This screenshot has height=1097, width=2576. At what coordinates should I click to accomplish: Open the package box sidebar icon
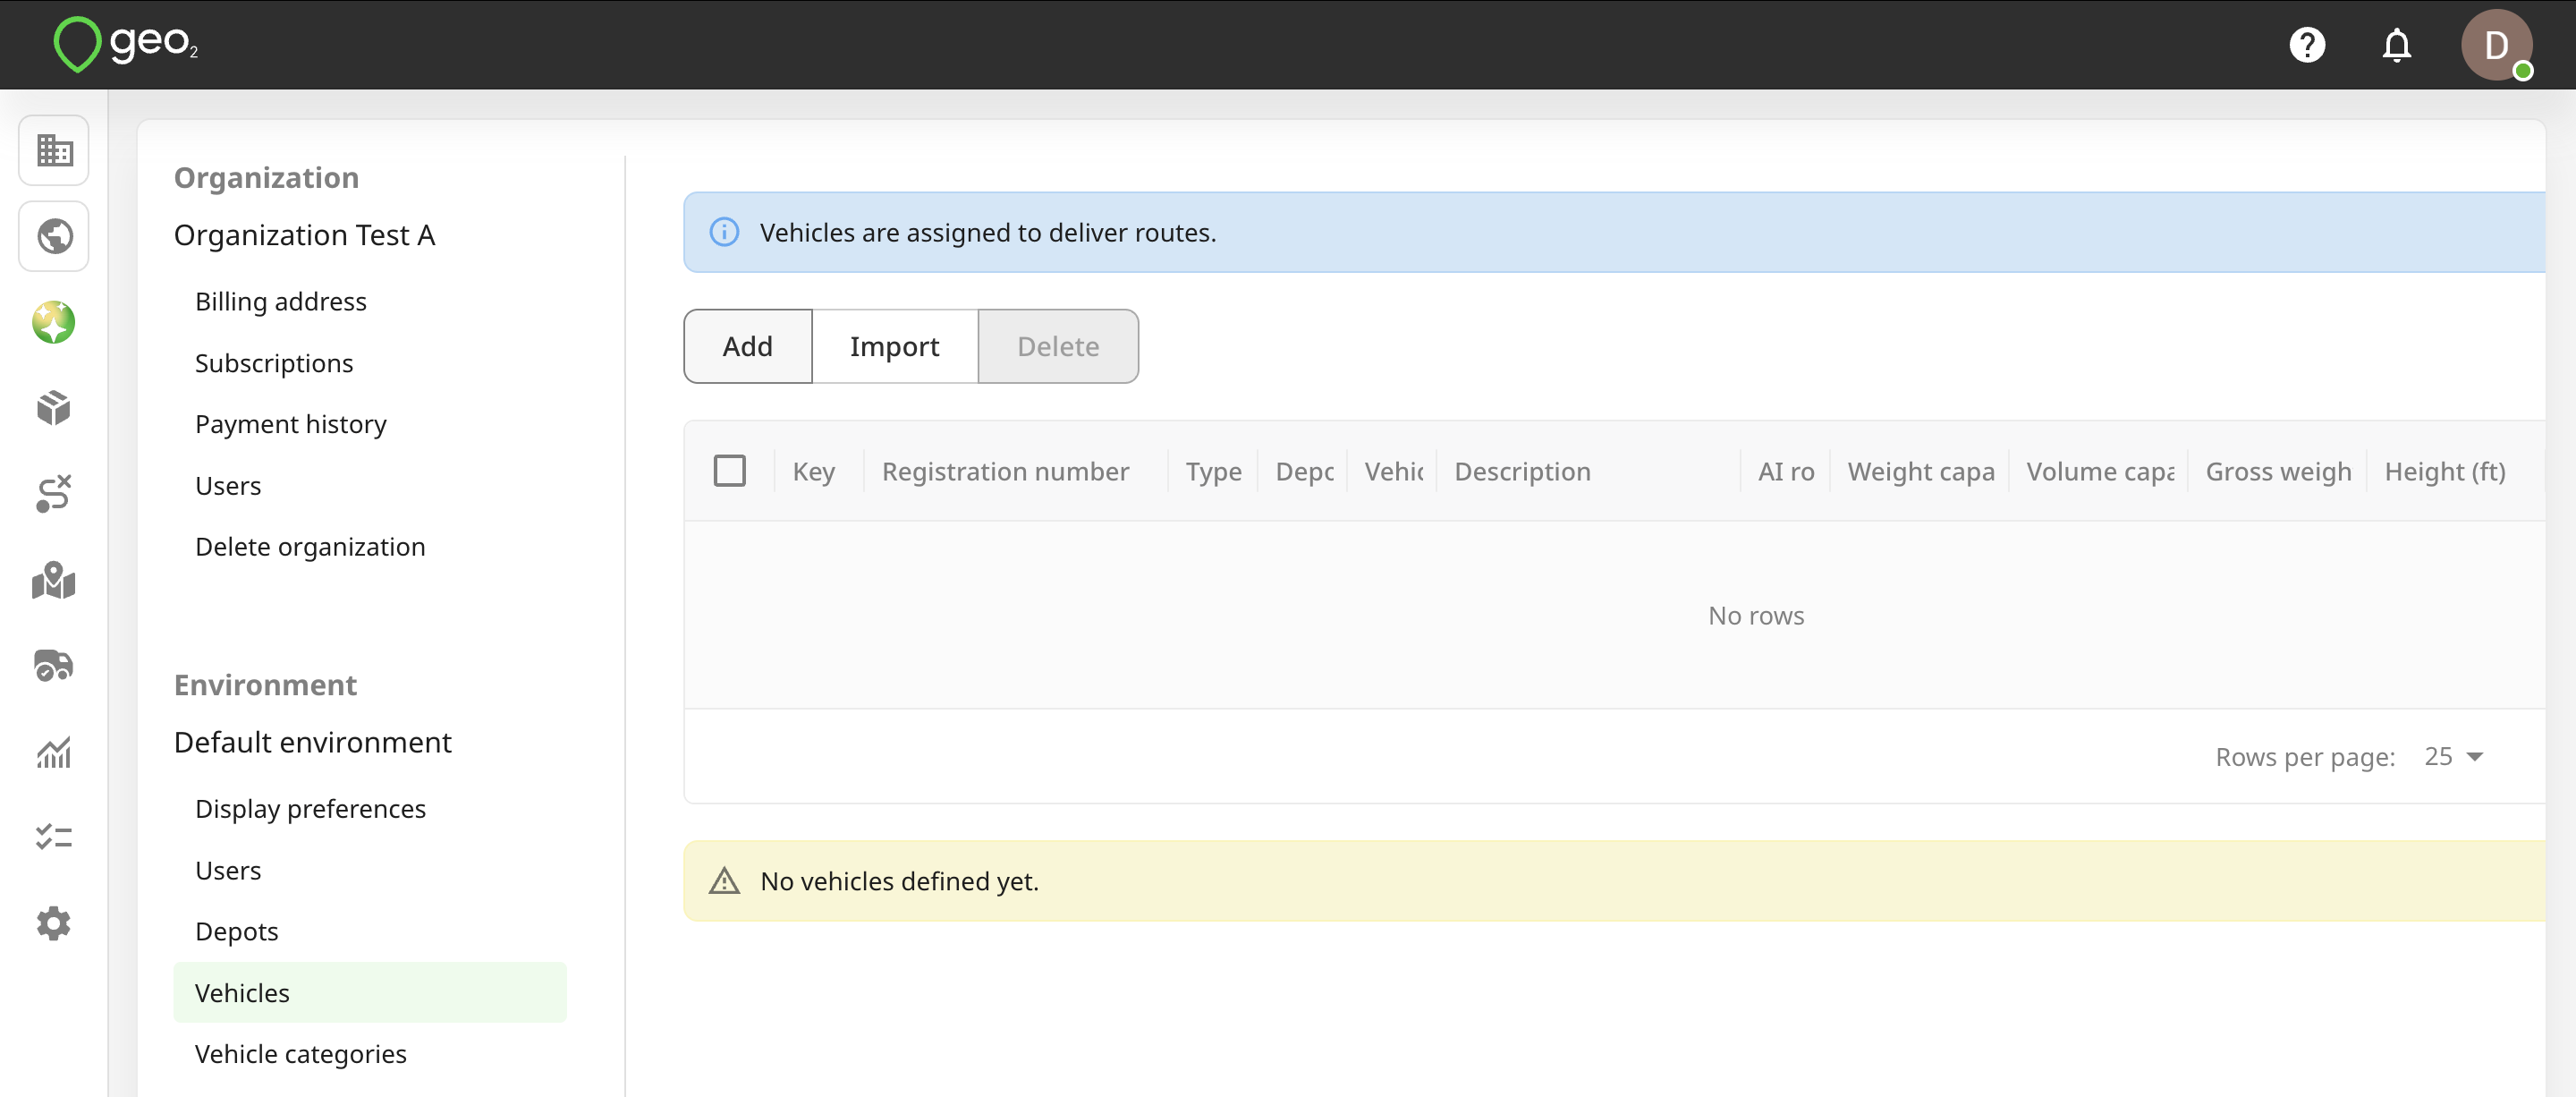pyautogui.click(x=54, y=408)
